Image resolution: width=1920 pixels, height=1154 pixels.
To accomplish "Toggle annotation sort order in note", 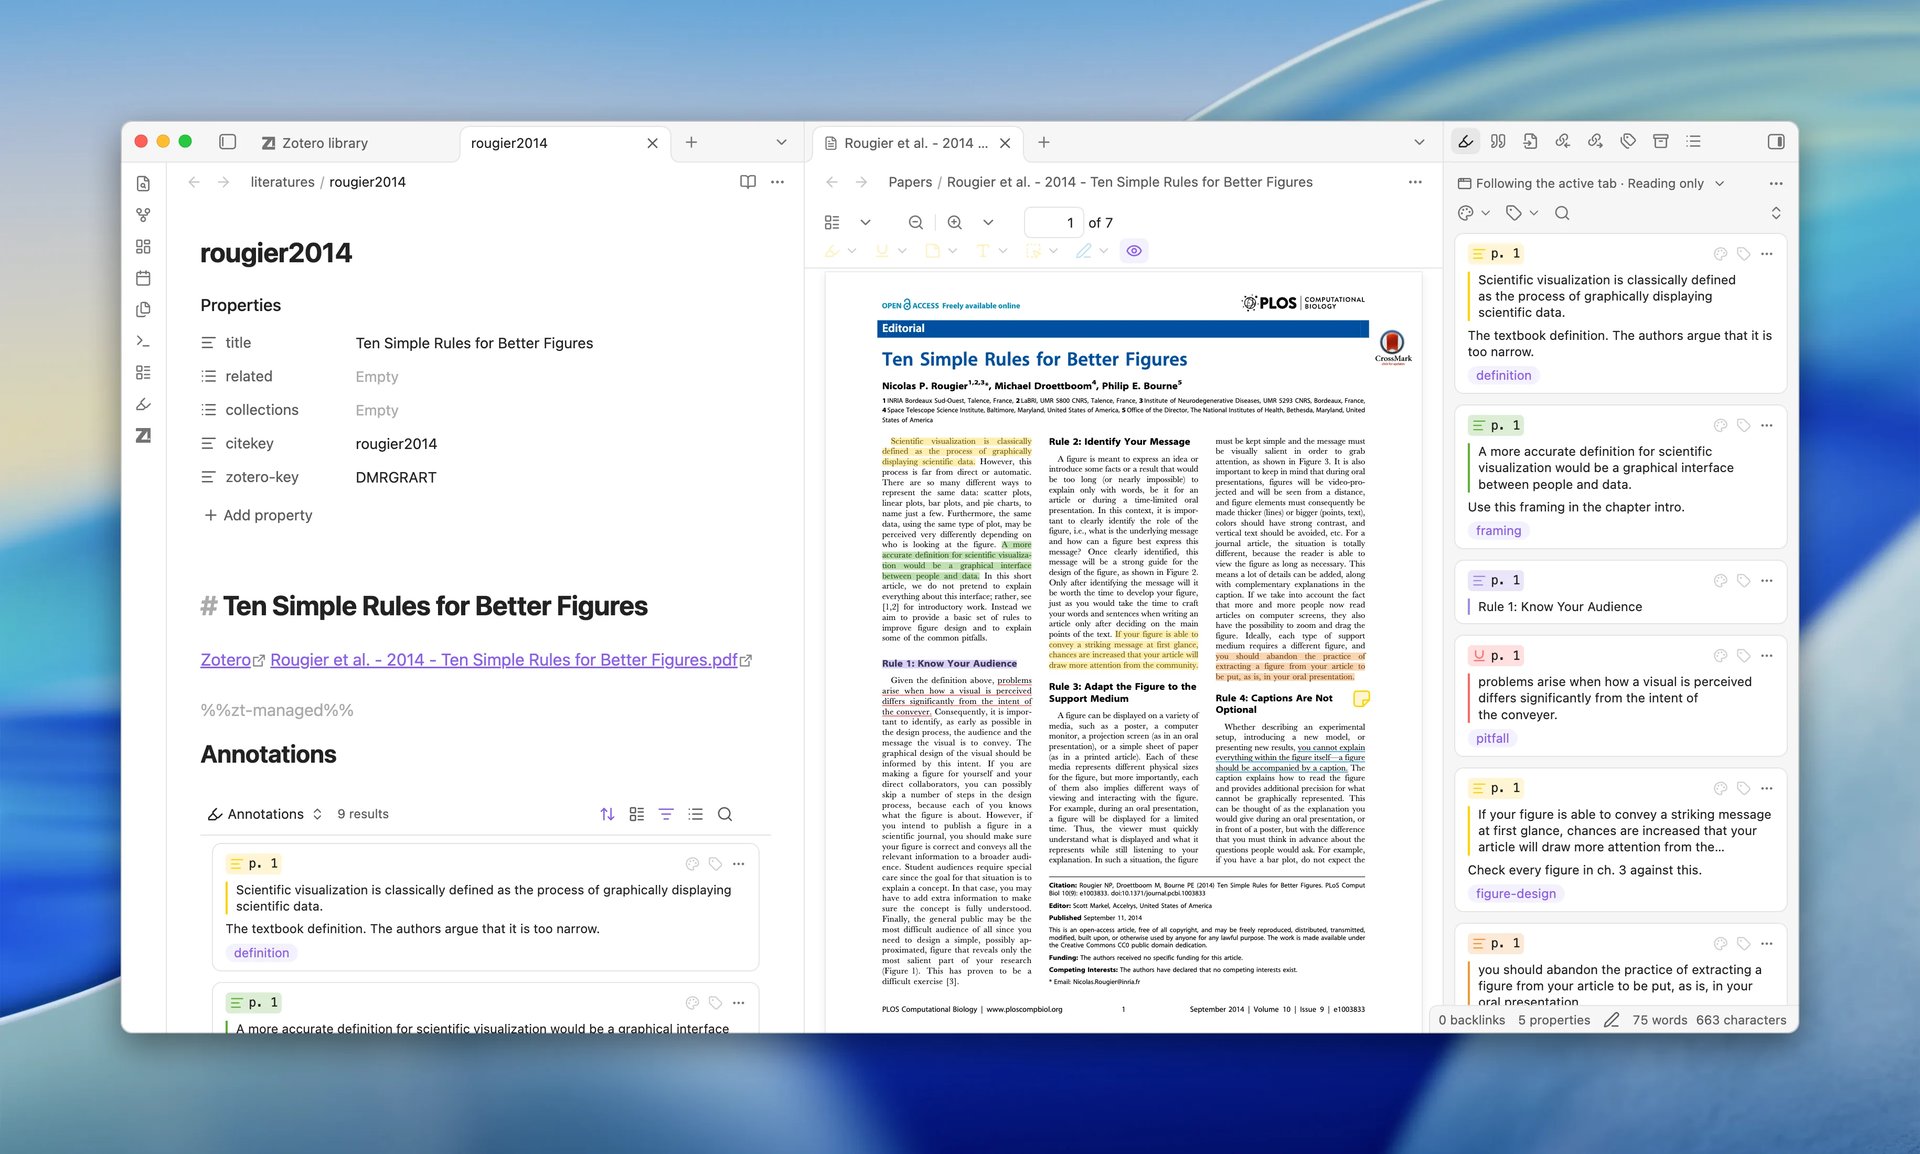I will [x=607, y=814].
